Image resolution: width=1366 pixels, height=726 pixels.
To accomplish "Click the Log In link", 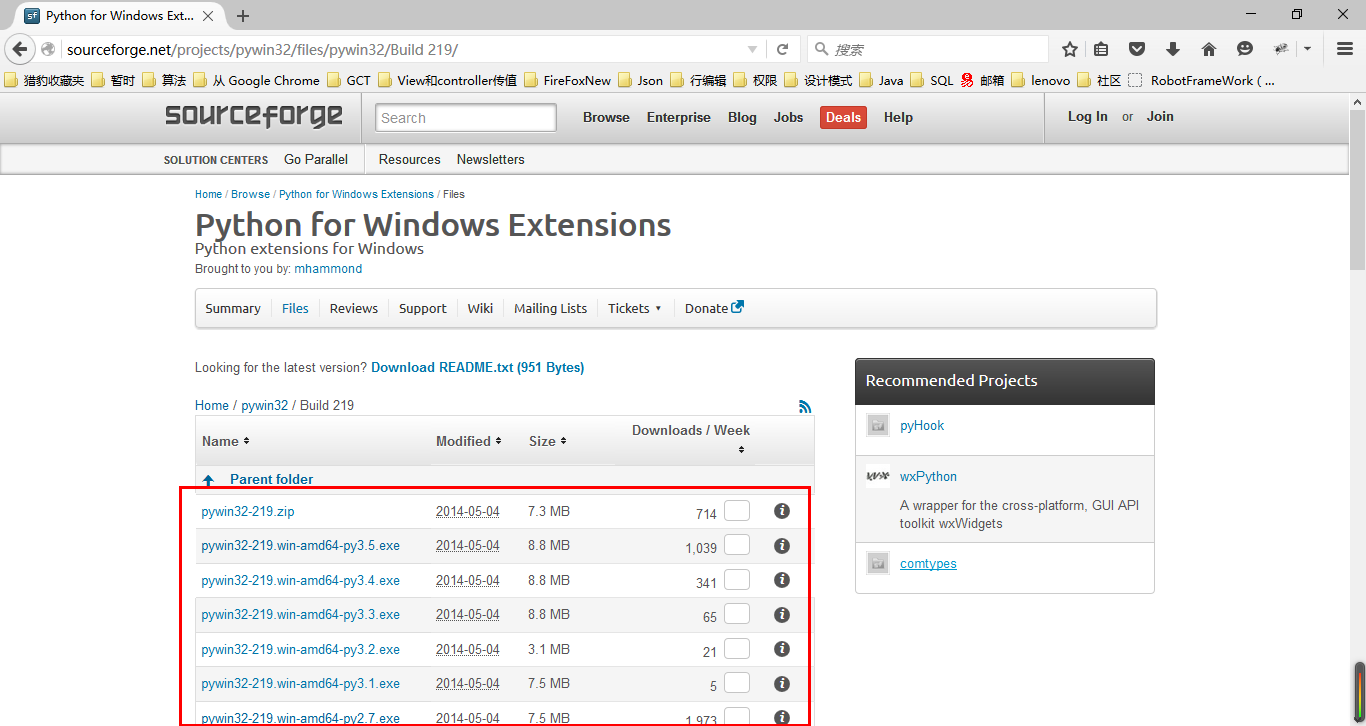I will 1087,116.
